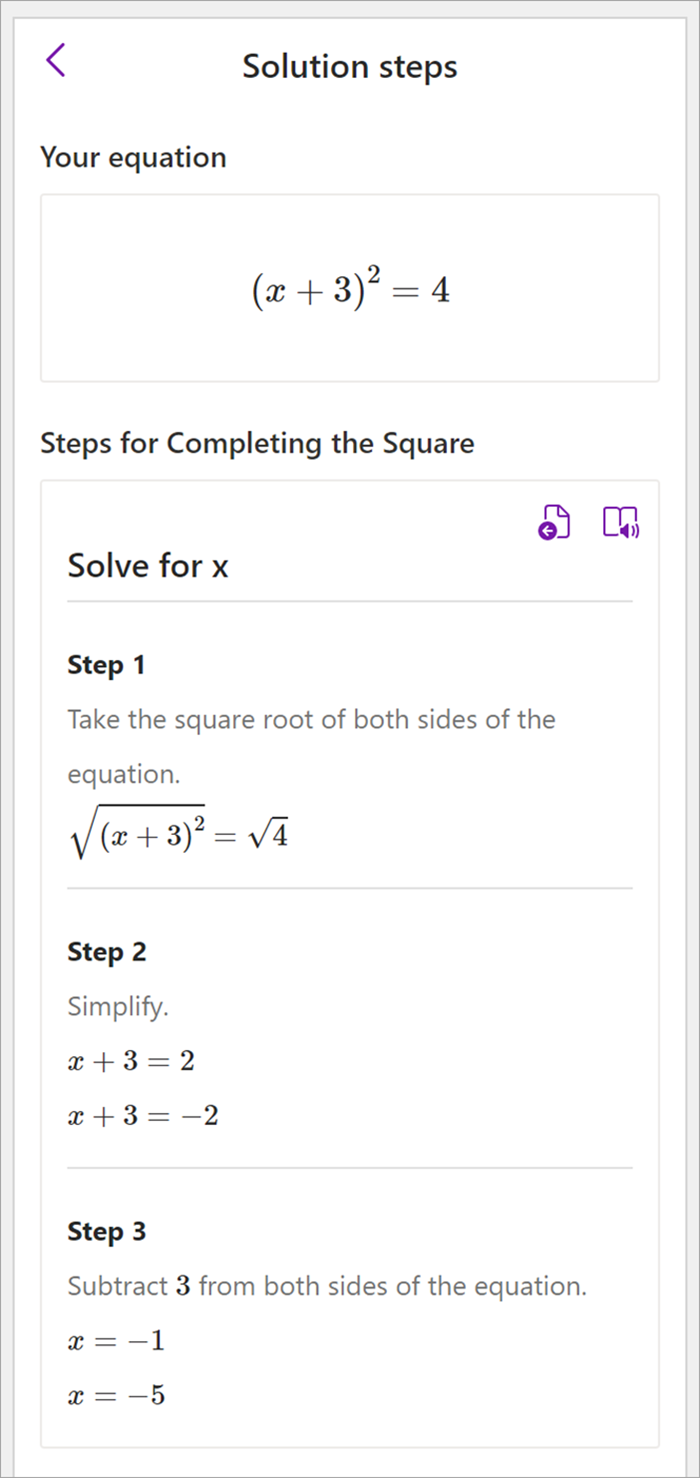Screen dimensions: 700x1478
Task: Select the result x = -1
Action: [115, 1341]
